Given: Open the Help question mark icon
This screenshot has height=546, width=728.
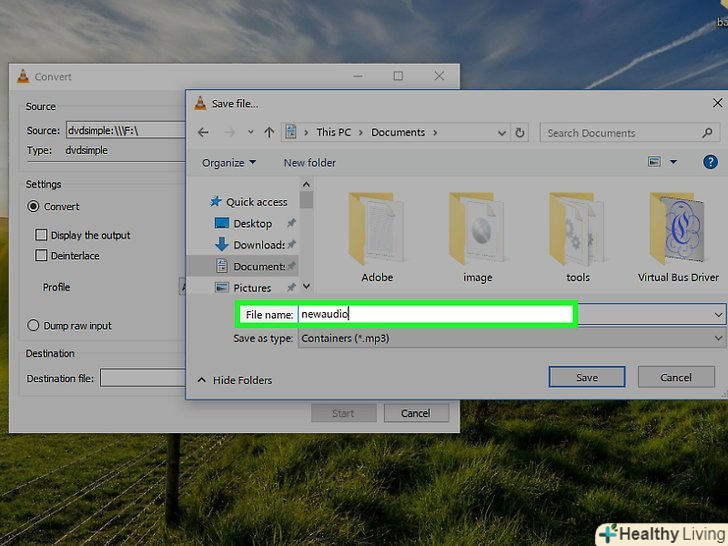Looking at the screenshot, I should (x=710, y=162).
